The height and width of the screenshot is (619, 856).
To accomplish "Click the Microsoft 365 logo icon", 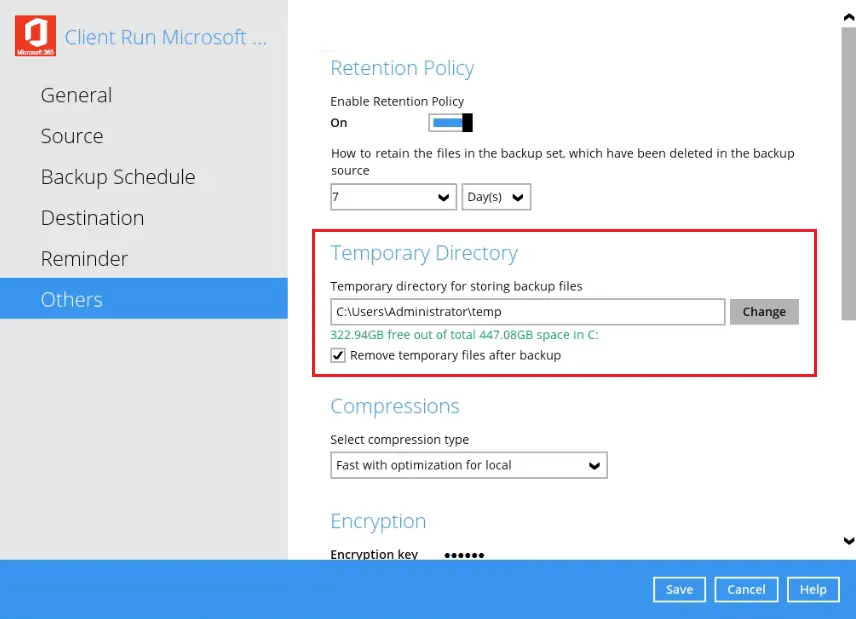I will (35, 37).
